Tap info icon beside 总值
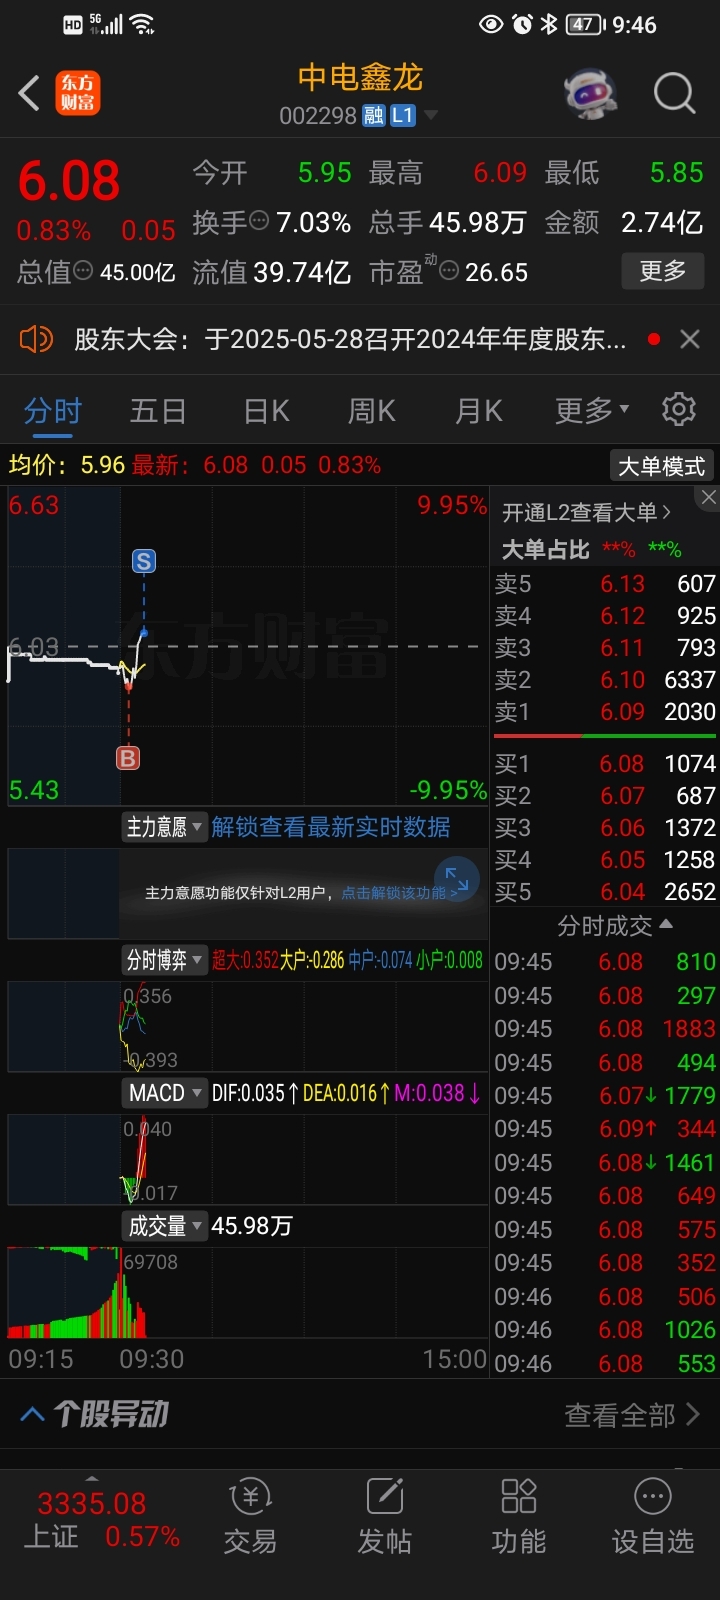This screenshot has width=720, height=1600. [x=83, y=271]
